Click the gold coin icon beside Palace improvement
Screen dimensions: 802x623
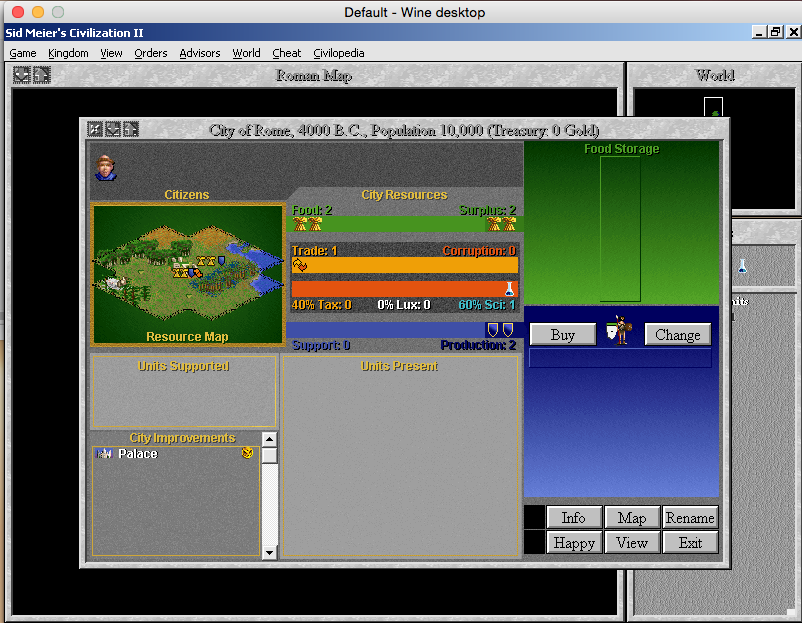pos(246,453)
